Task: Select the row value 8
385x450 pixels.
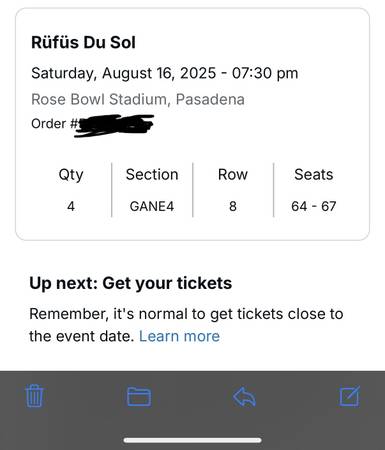Action: (x=233, y=206)
